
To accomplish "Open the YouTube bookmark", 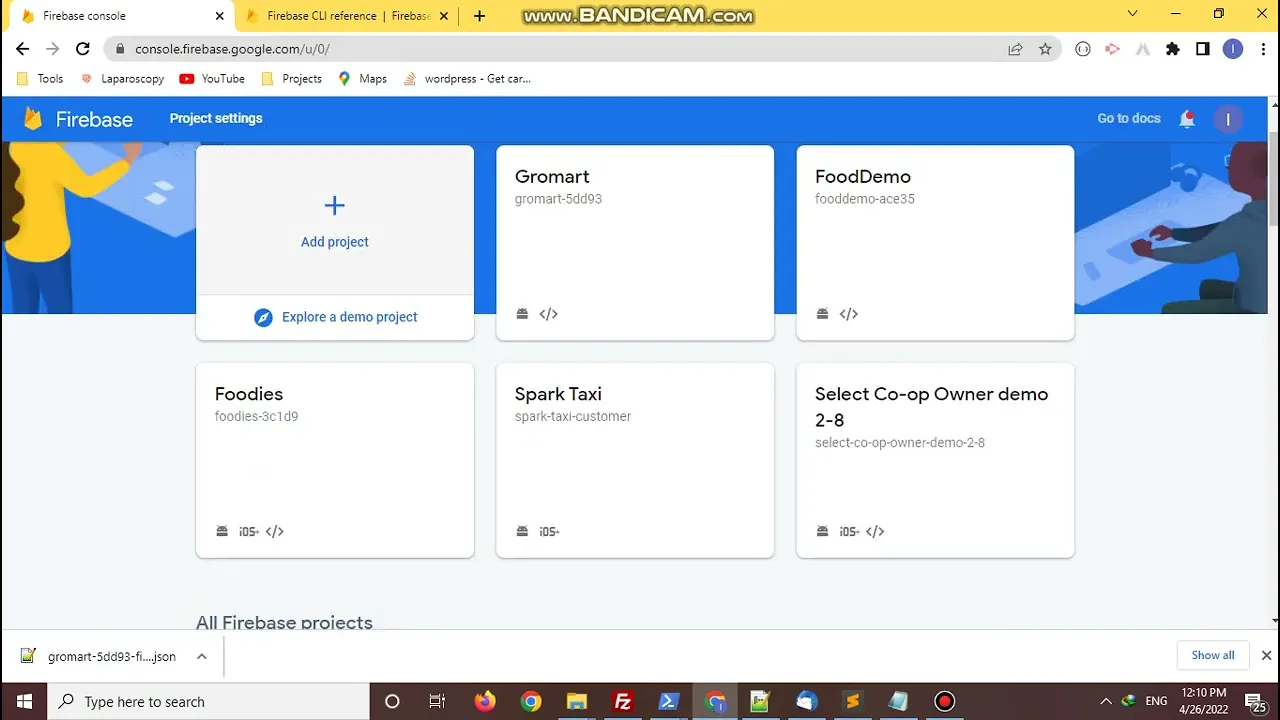I will tap(212, 78).
